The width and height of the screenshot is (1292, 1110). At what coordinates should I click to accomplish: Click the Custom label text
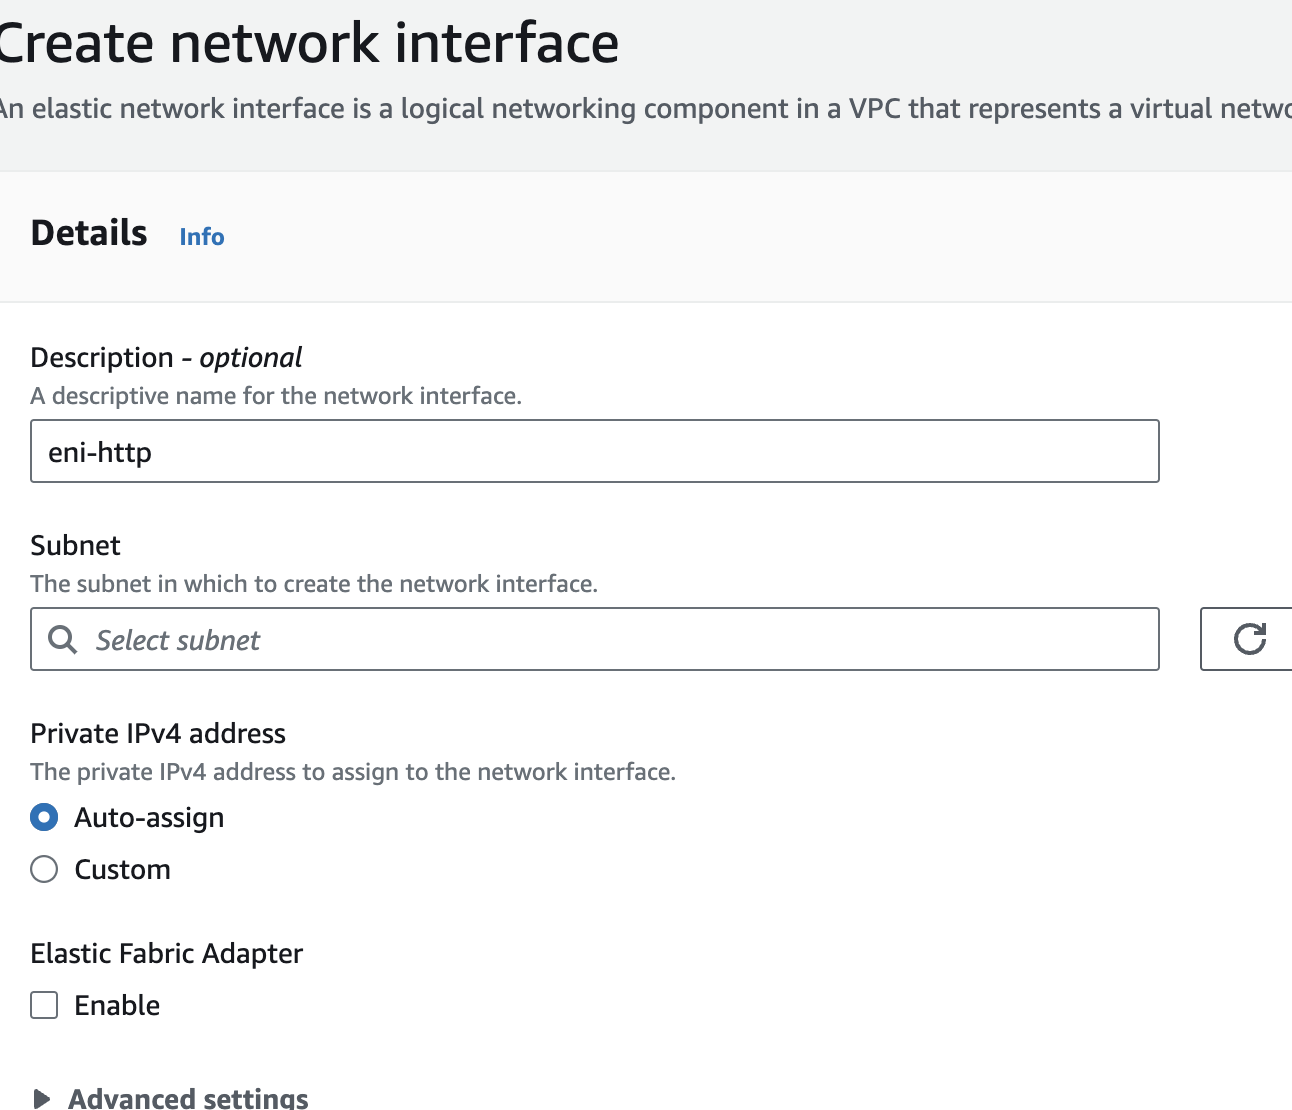tap(122, 869)
